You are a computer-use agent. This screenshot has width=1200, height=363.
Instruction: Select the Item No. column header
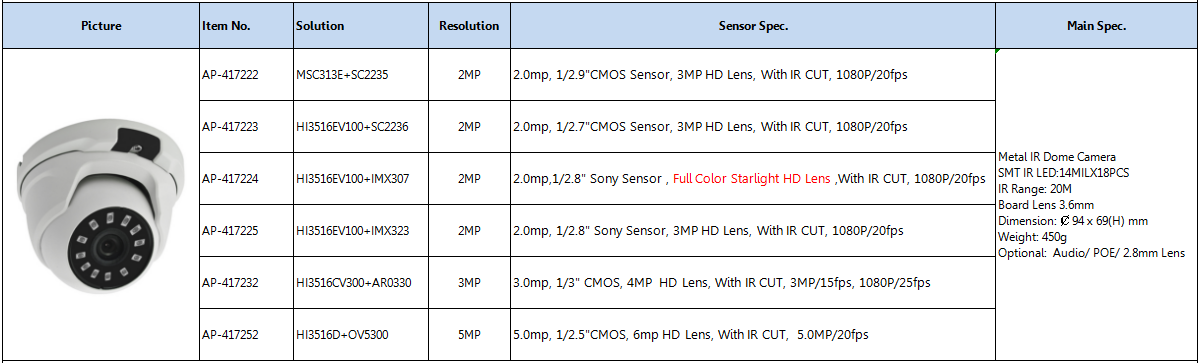click(x=246, y=26)
